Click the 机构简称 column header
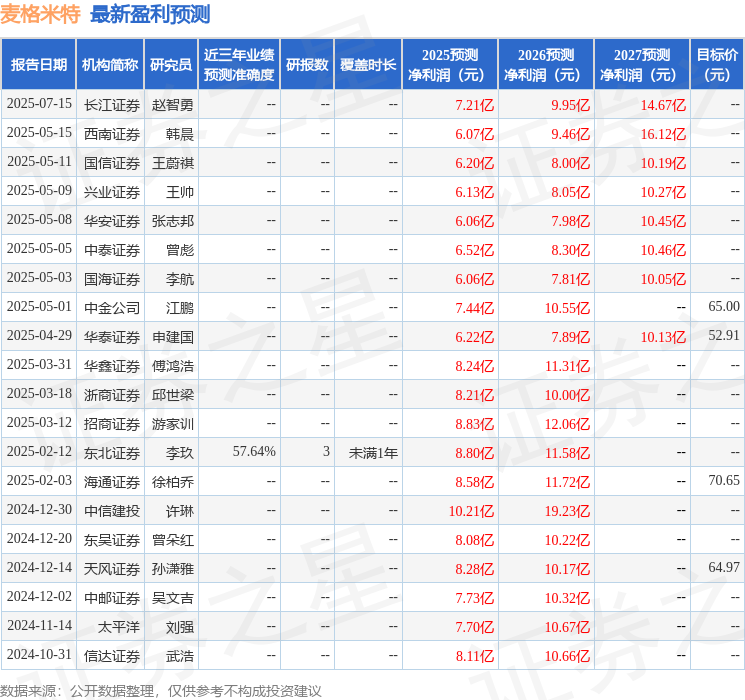 (110, 65)
